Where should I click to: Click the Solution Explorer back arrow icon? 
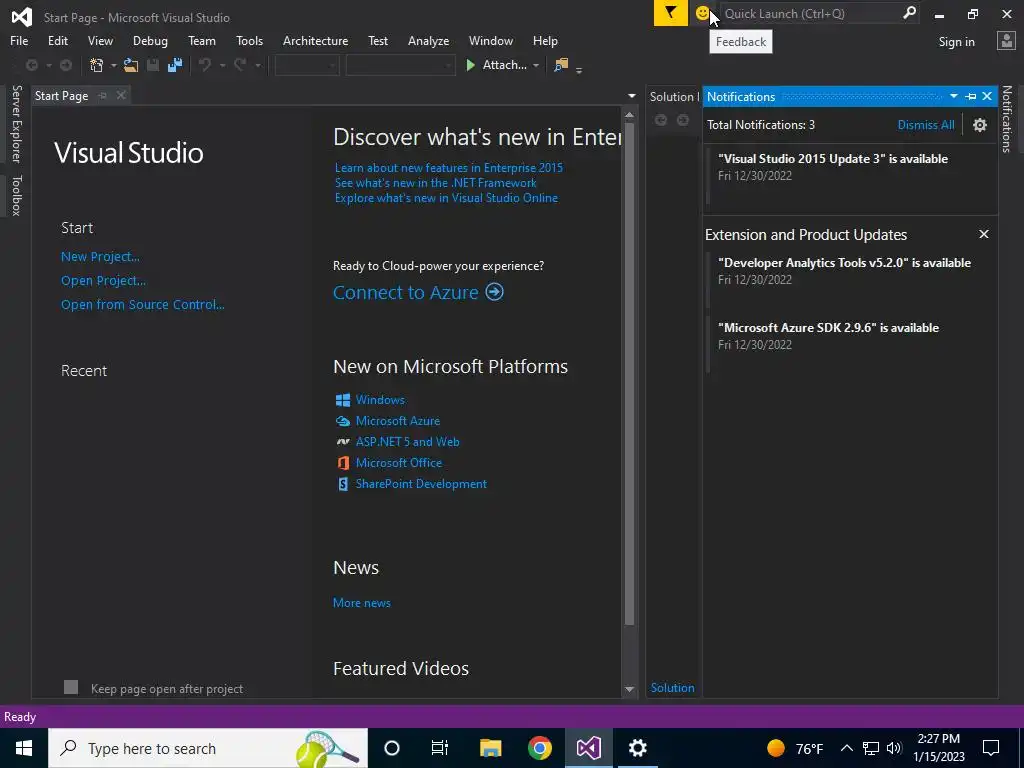[x=661, y=120]
